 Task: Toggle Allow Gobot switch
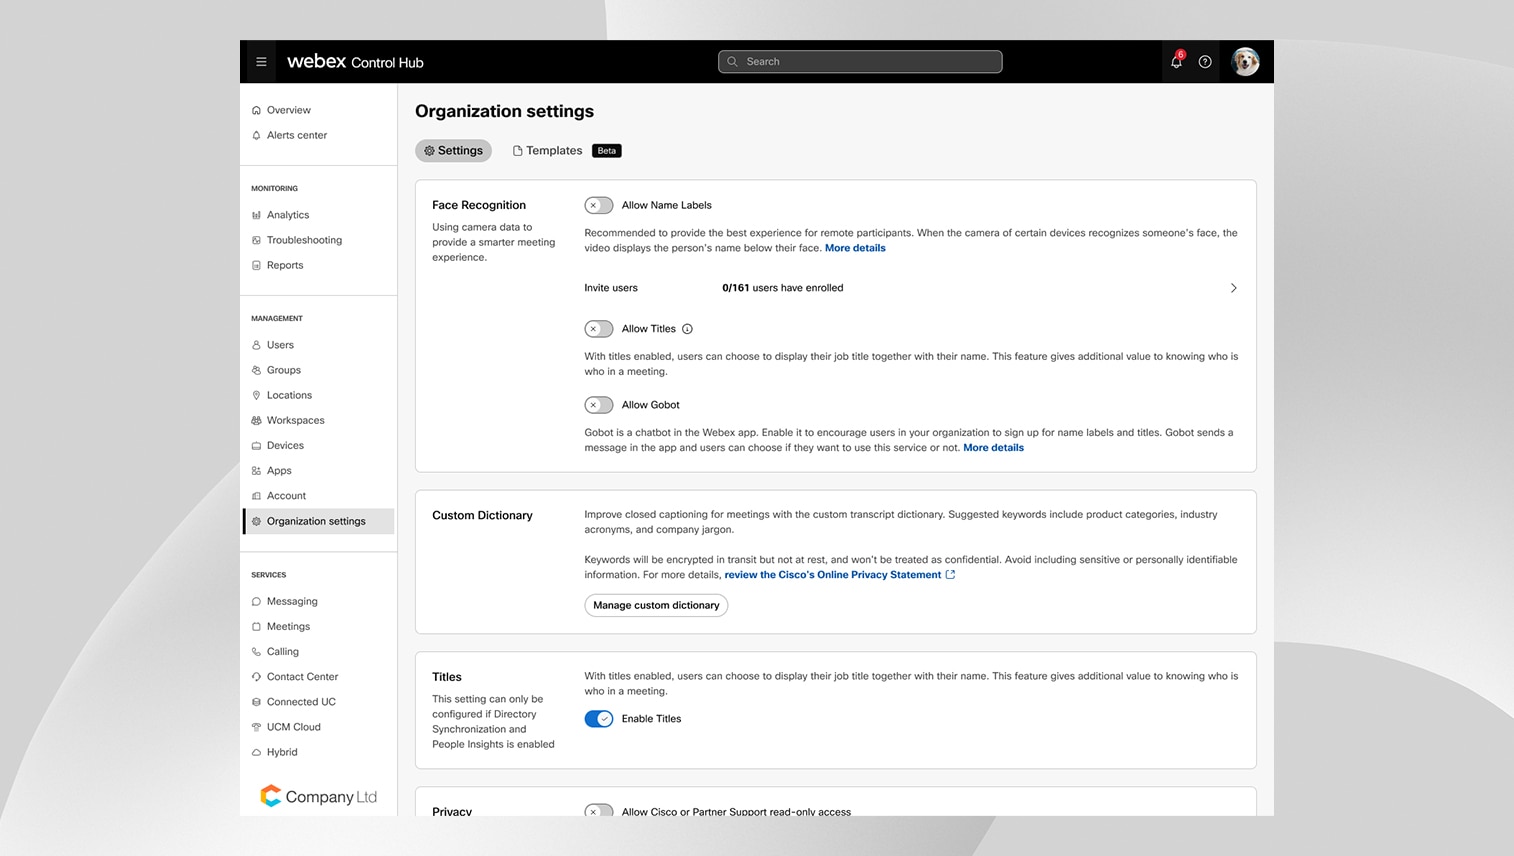point(599,405)
